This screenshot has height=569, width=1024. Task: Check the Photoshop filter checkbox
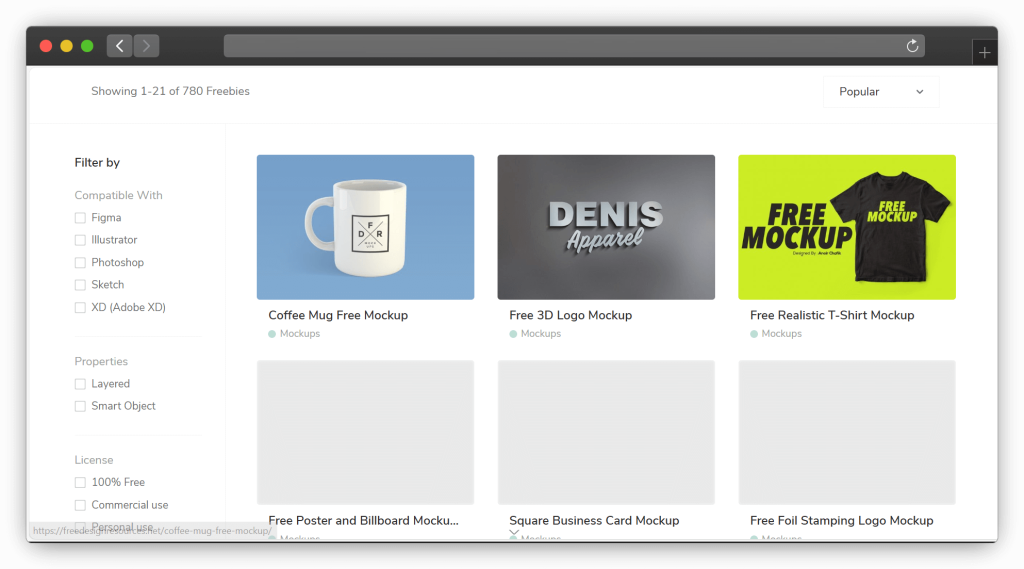tap(80, 263)
